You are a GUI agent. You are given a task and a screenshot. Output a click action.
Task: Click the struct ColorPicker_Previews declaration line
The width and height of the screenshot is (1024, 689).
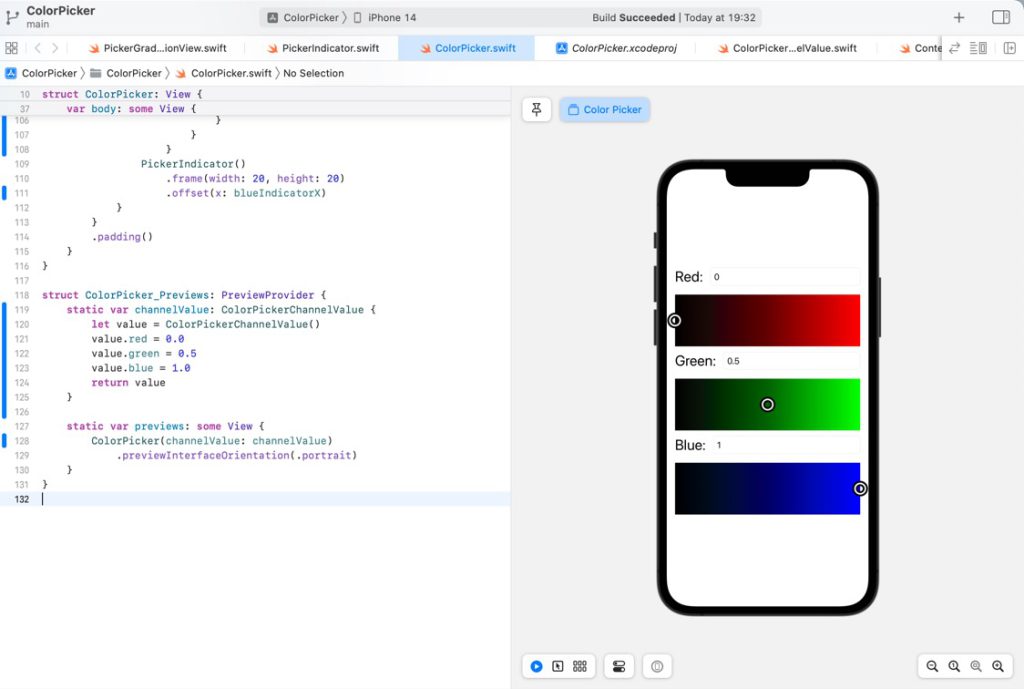[x=184, y=295]
